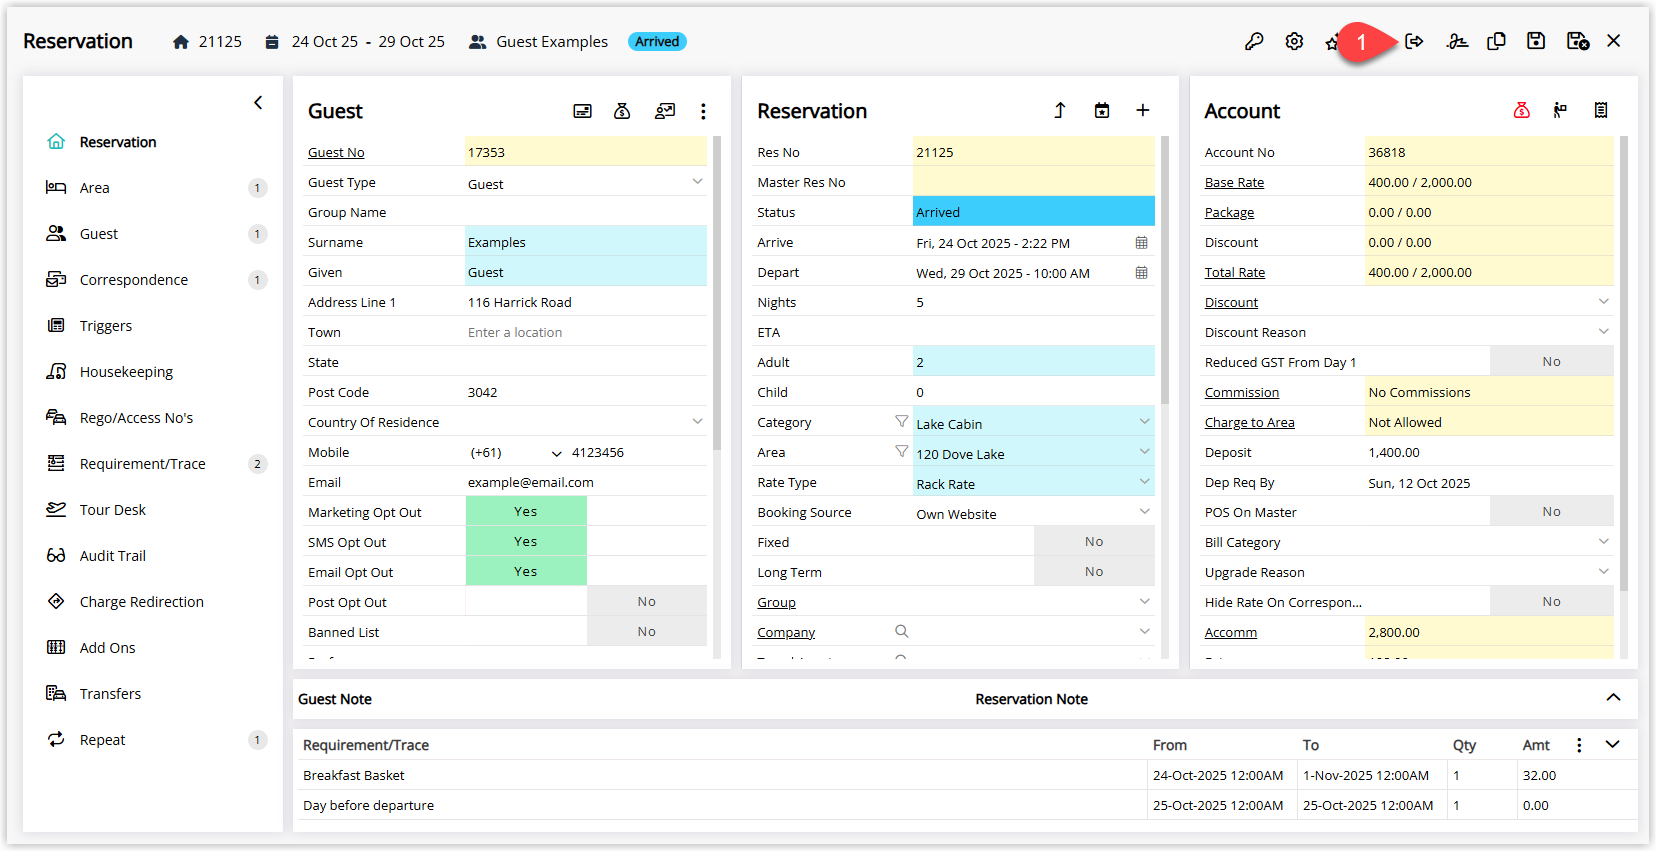Image resolution: width=1657 pixels, height=852 pixels.
Task: Open the Rate Type dropdown
Action: click(1144, 482)
